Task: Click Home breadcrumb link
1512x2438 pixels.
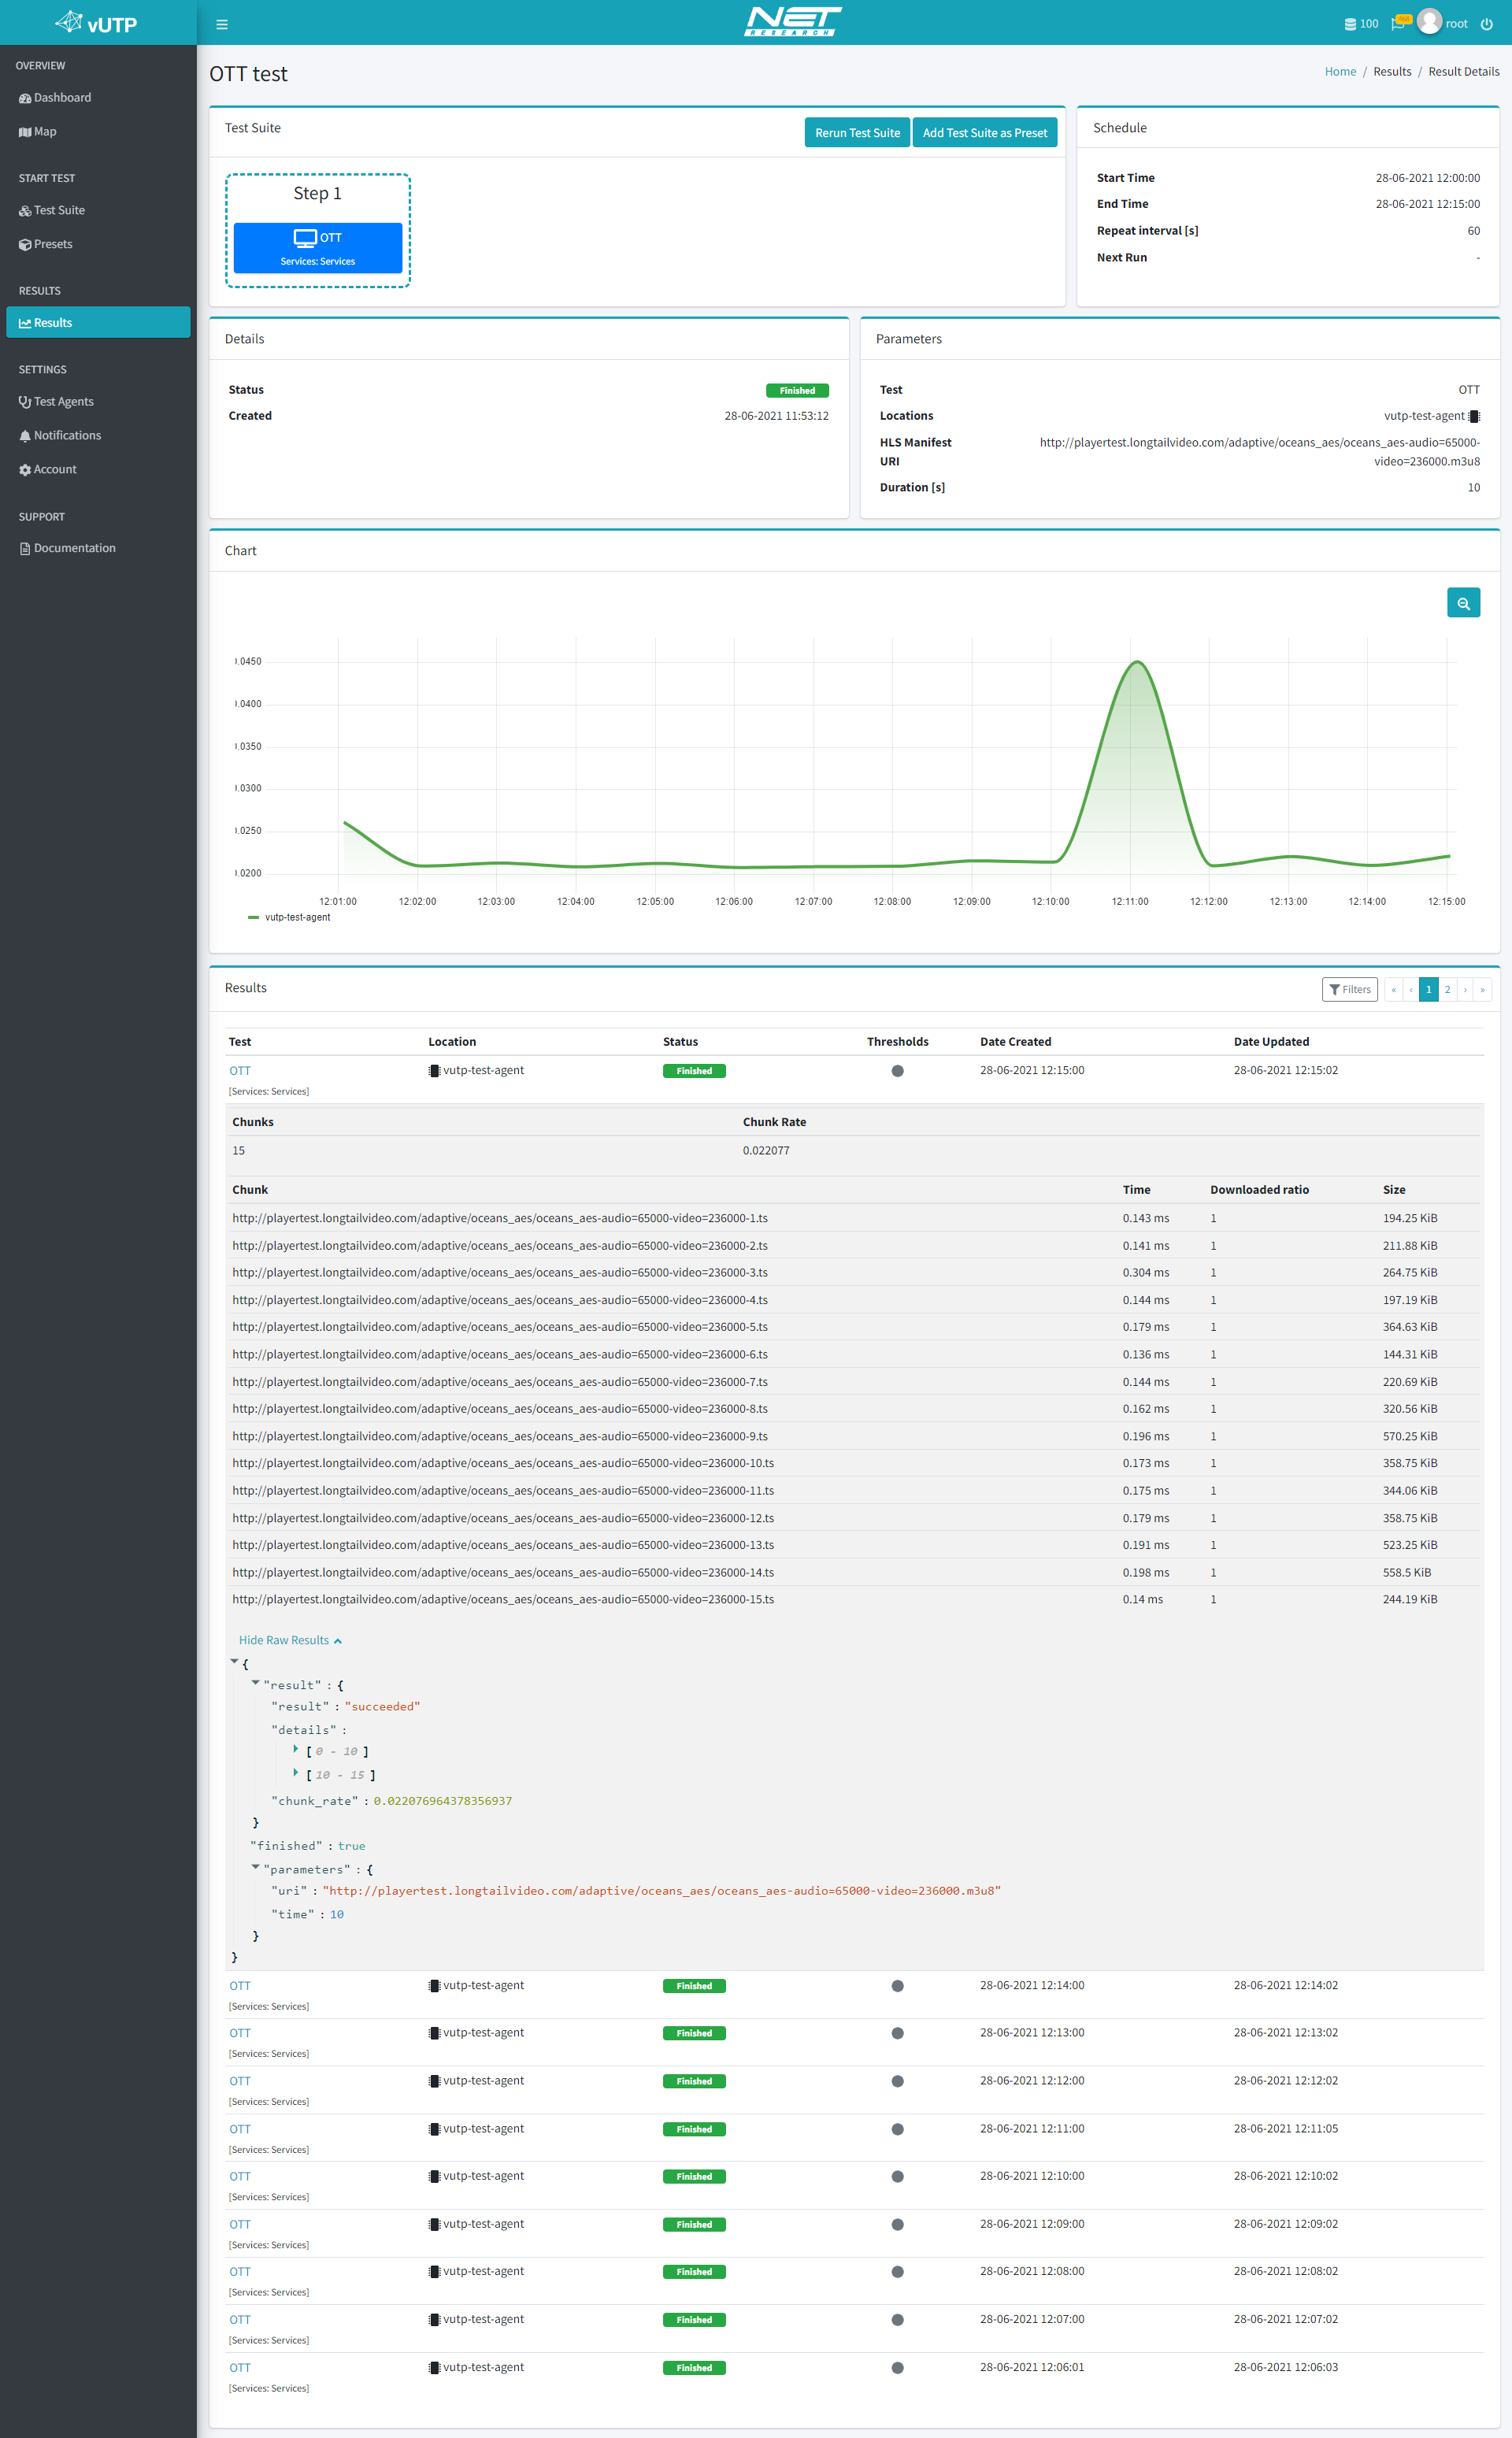Action: click(x=1340, y=71)
